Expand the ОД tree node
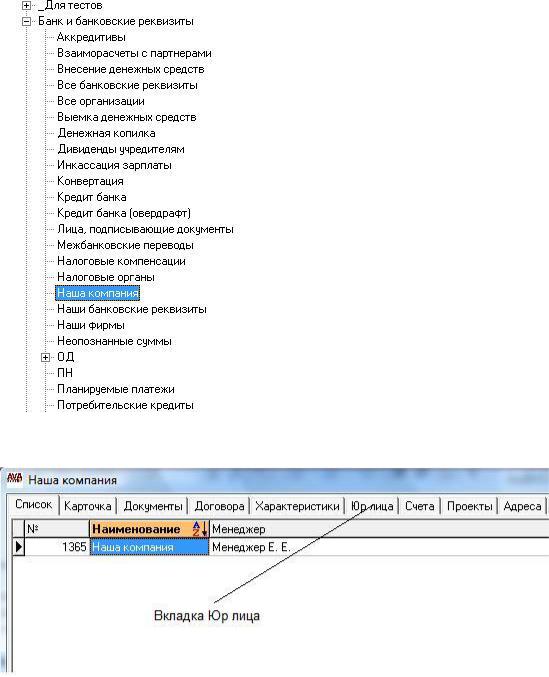This screenshot has height=677, width=549. [x=45, y=357]
